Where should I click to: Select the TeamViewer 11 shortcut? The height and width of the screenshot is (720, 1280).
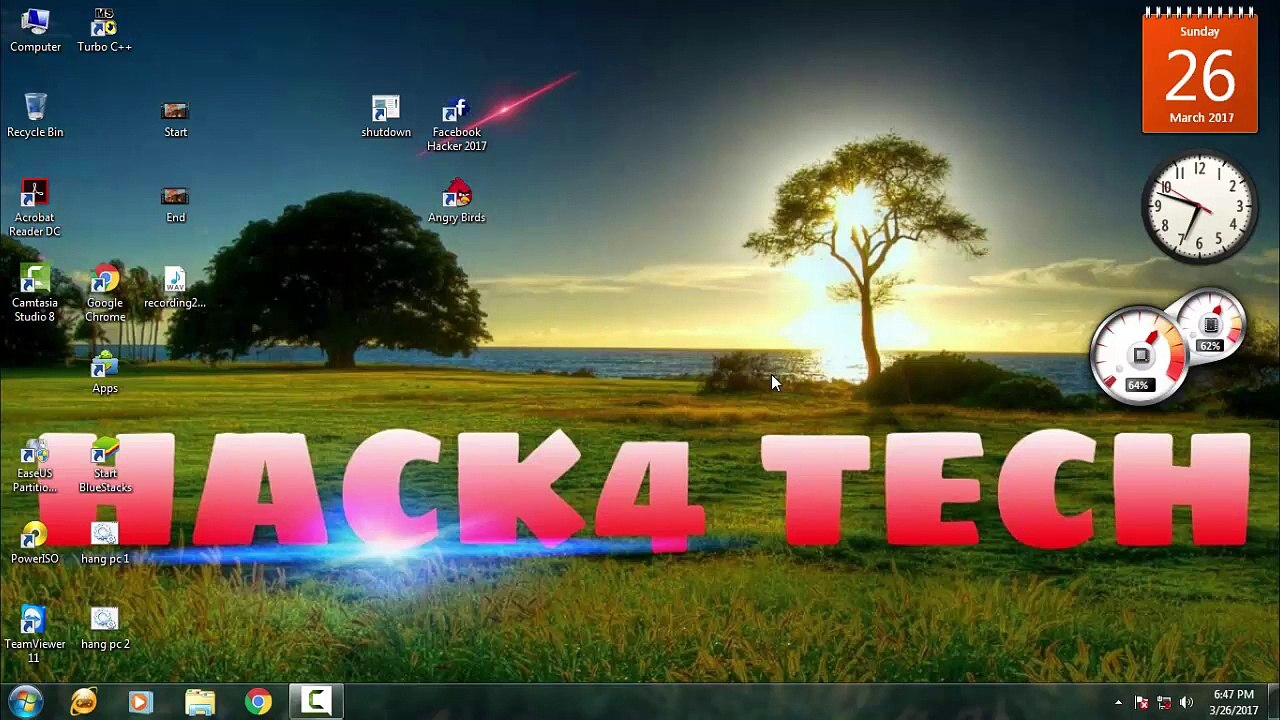click(x=34, y=635)
